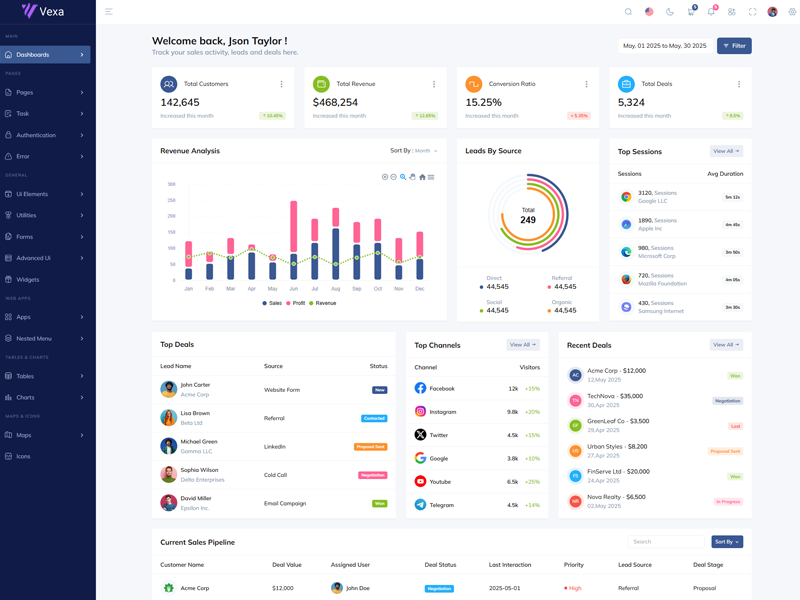Open Sort By dropdown in Sales Pipeline
800x600 pixels.
[727, 542]
